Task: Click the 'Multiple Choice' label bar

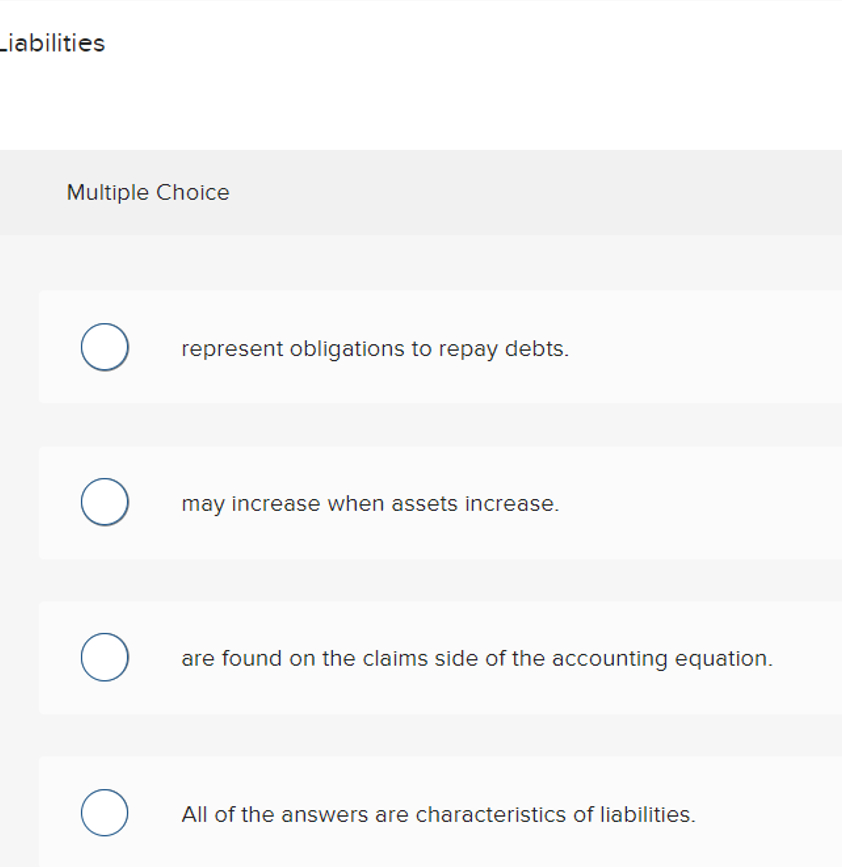Action: (x=148, y=192)
